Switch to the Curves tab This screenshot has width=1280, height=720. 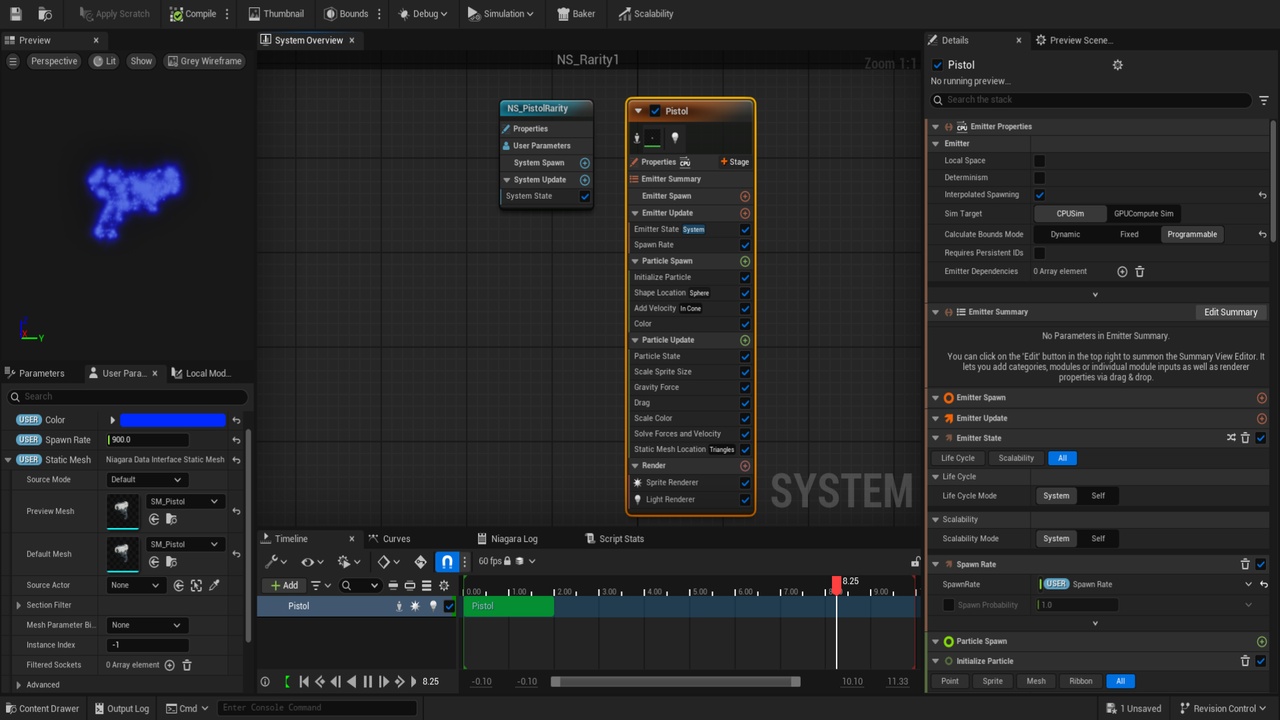(x=389, y=539)
